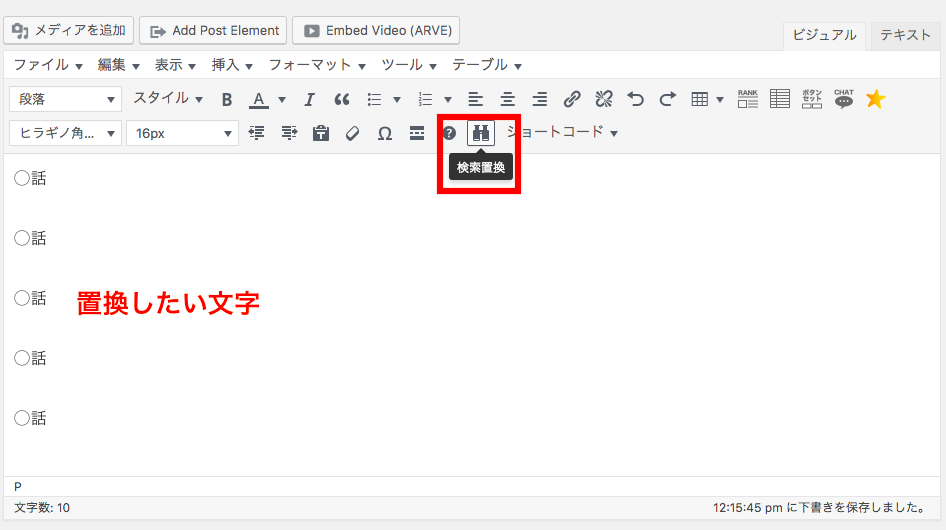Open the 表示 menu
Viewport: 946px width, 530px height.
tap(175, 65)
